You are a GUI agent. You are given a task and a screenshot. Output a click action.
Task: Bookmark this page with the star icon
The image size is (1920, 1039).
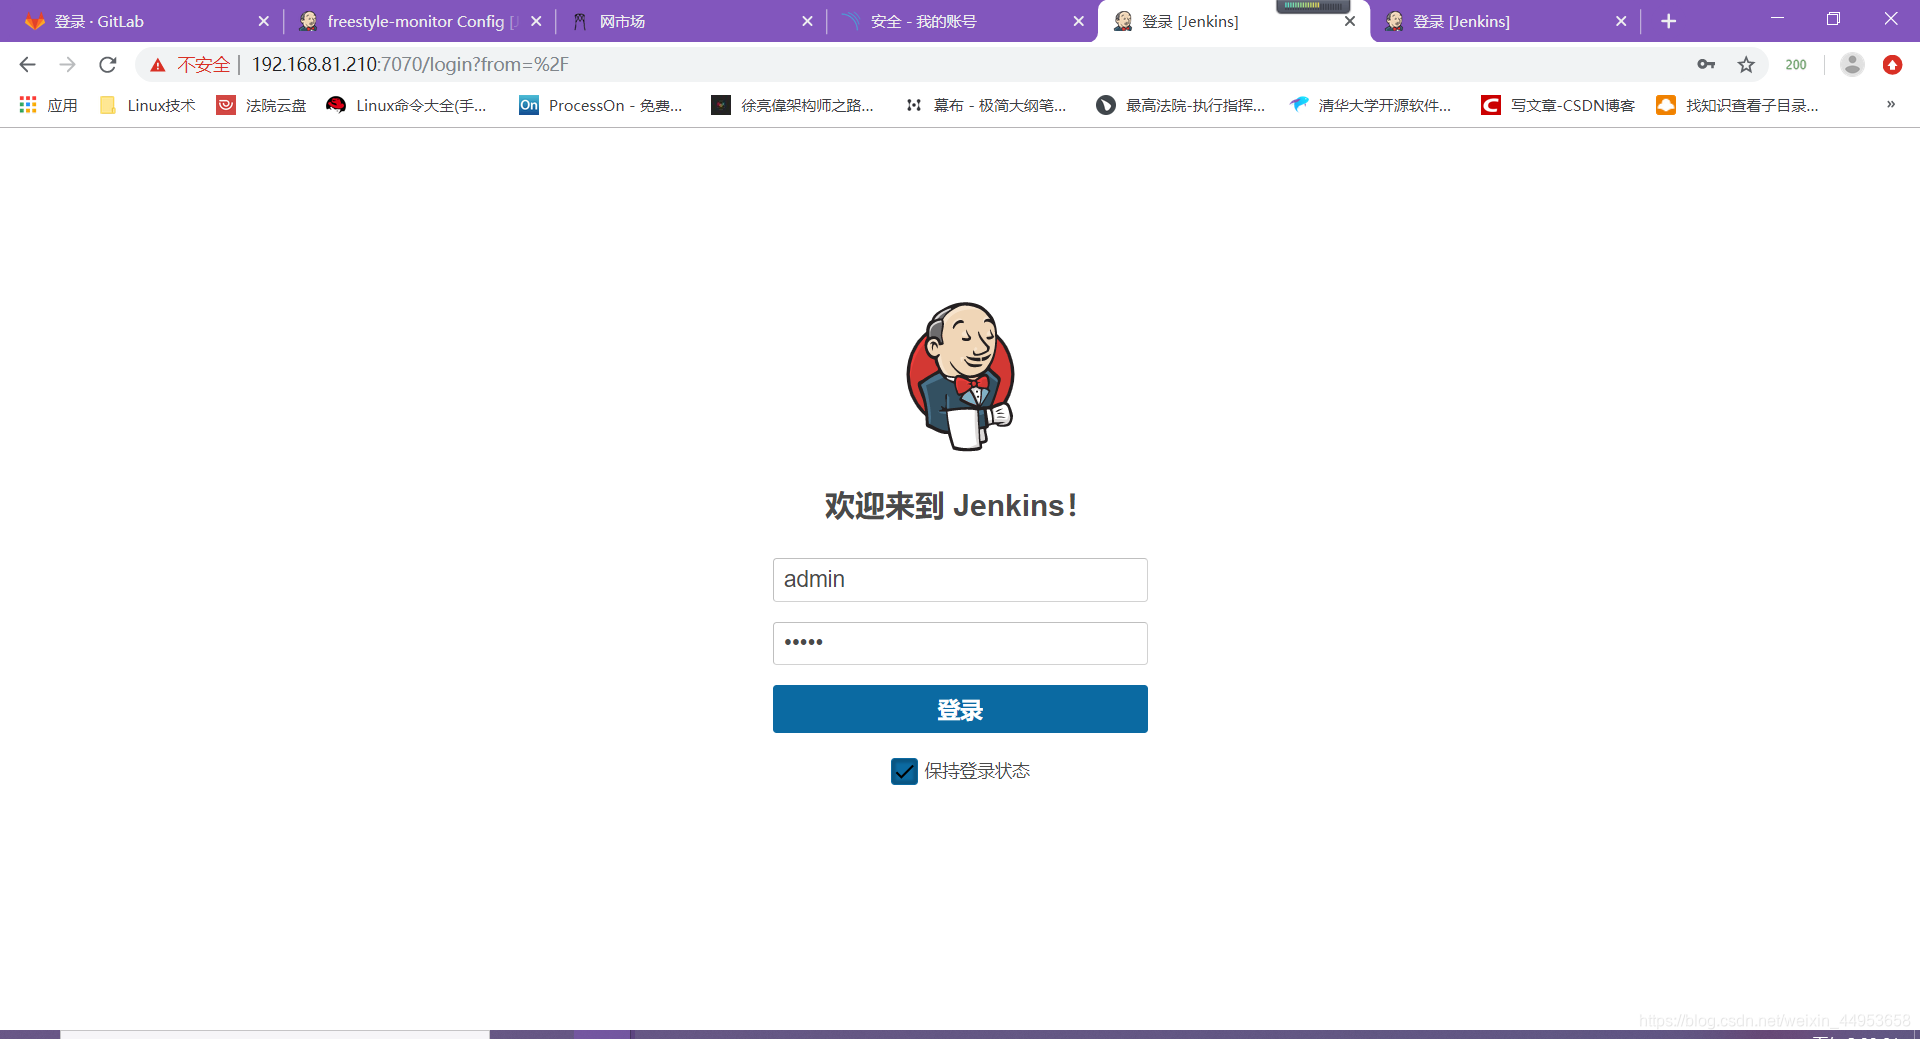pyautogui.click(x=1746, y=65)
